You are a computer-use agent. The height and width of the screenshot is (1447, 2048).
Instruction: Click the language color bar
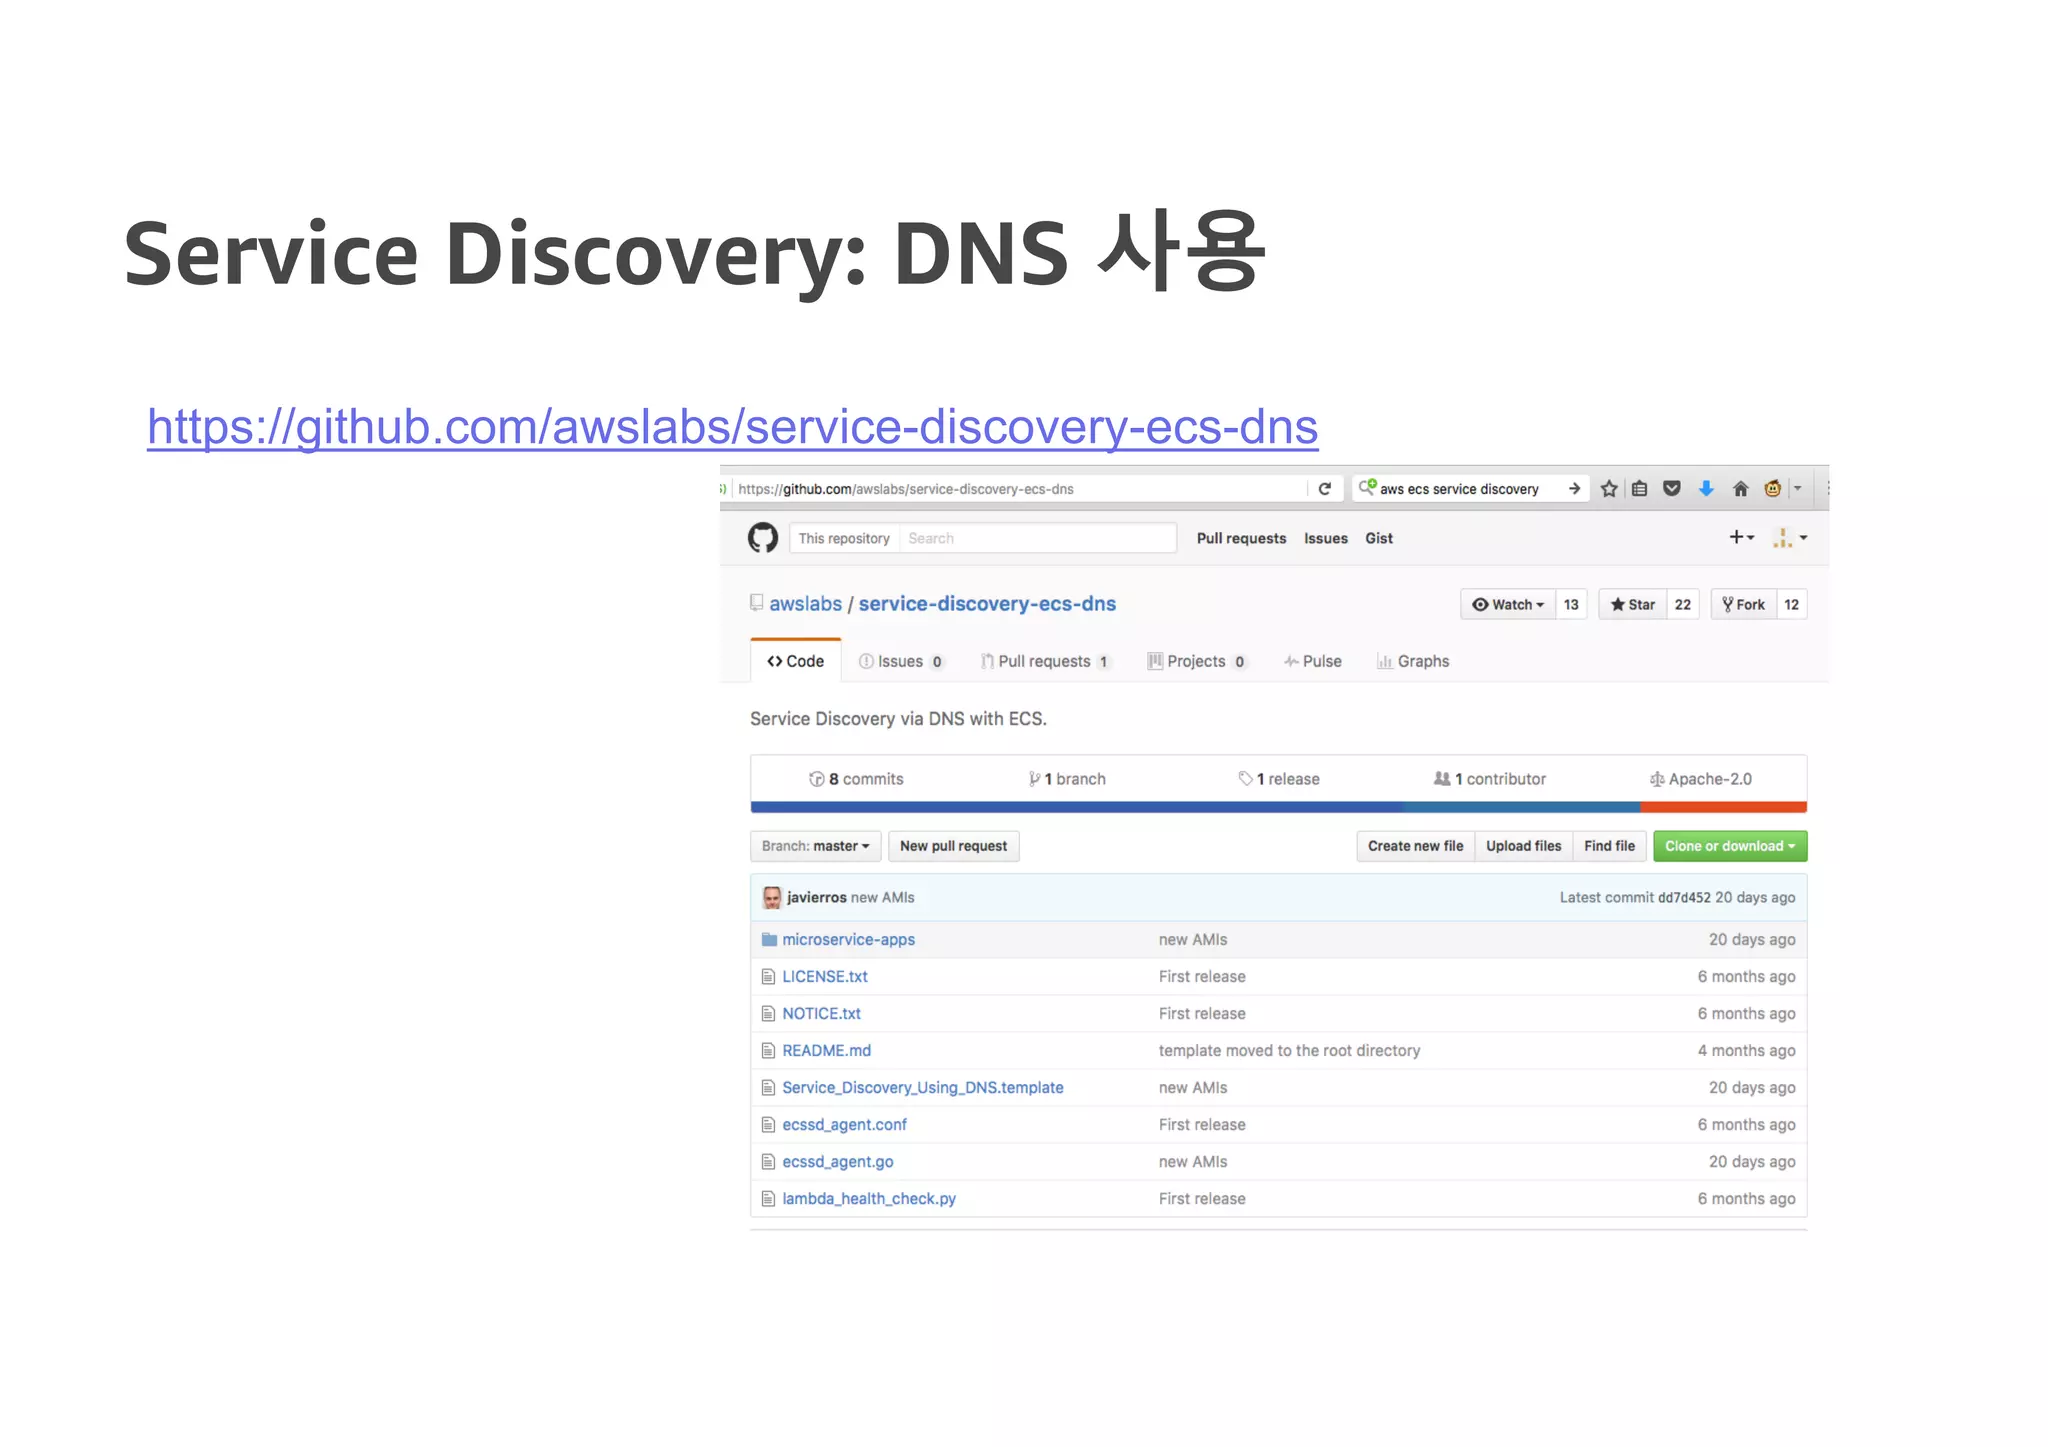click(1277, 807)
